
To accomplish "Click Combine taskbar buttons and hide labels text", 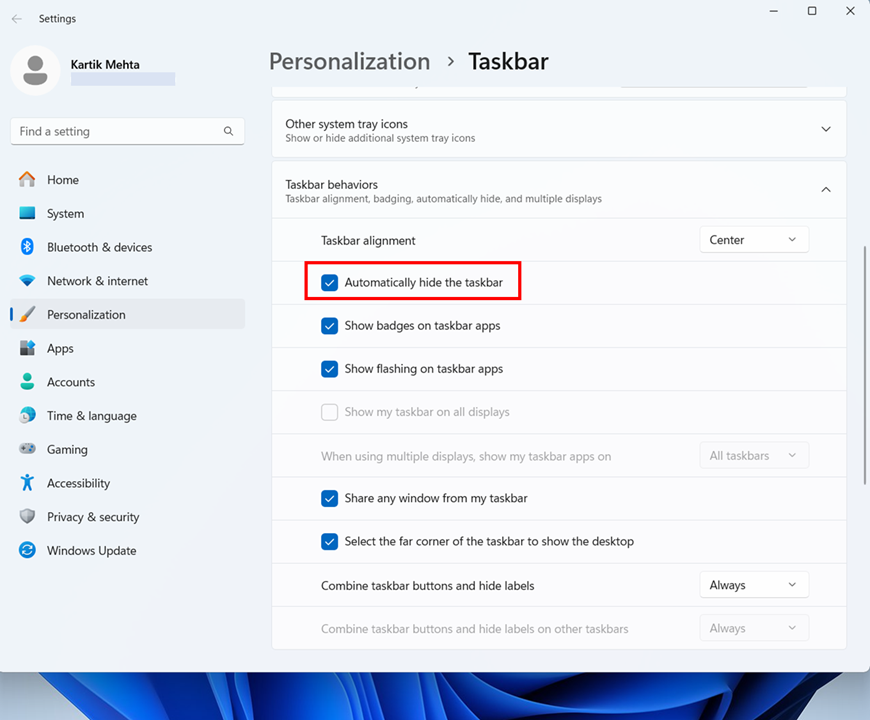I will 427,586.
